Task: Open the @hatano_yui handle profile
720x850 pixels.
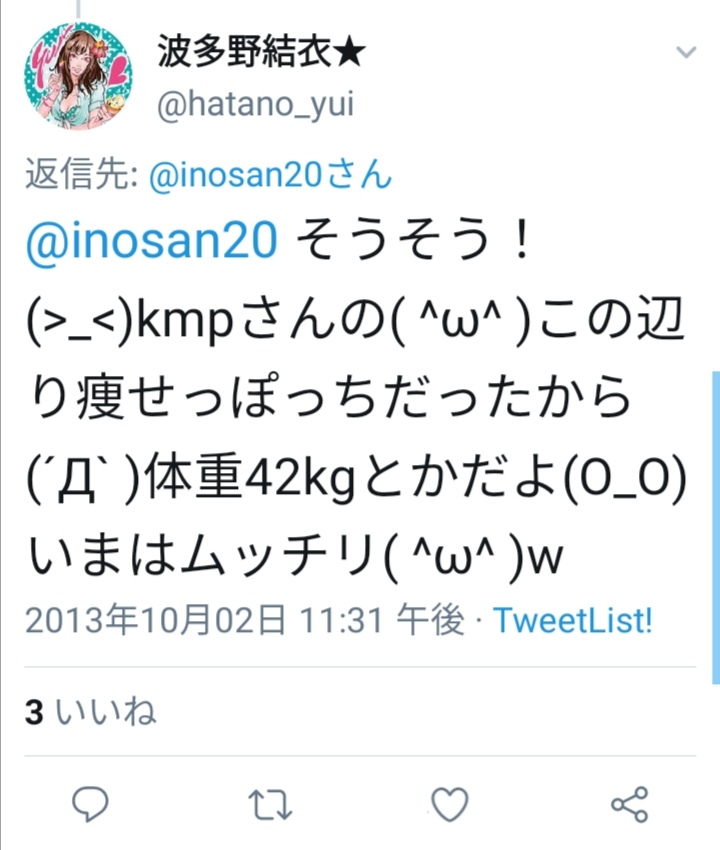Action: point(255,105)
